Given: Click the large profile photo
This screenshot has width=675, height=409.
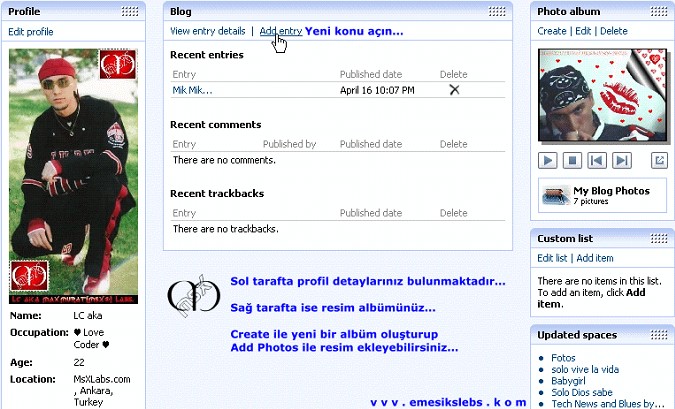Looking at the screenshot, I should pyautogui.click(x=73, y=175).
